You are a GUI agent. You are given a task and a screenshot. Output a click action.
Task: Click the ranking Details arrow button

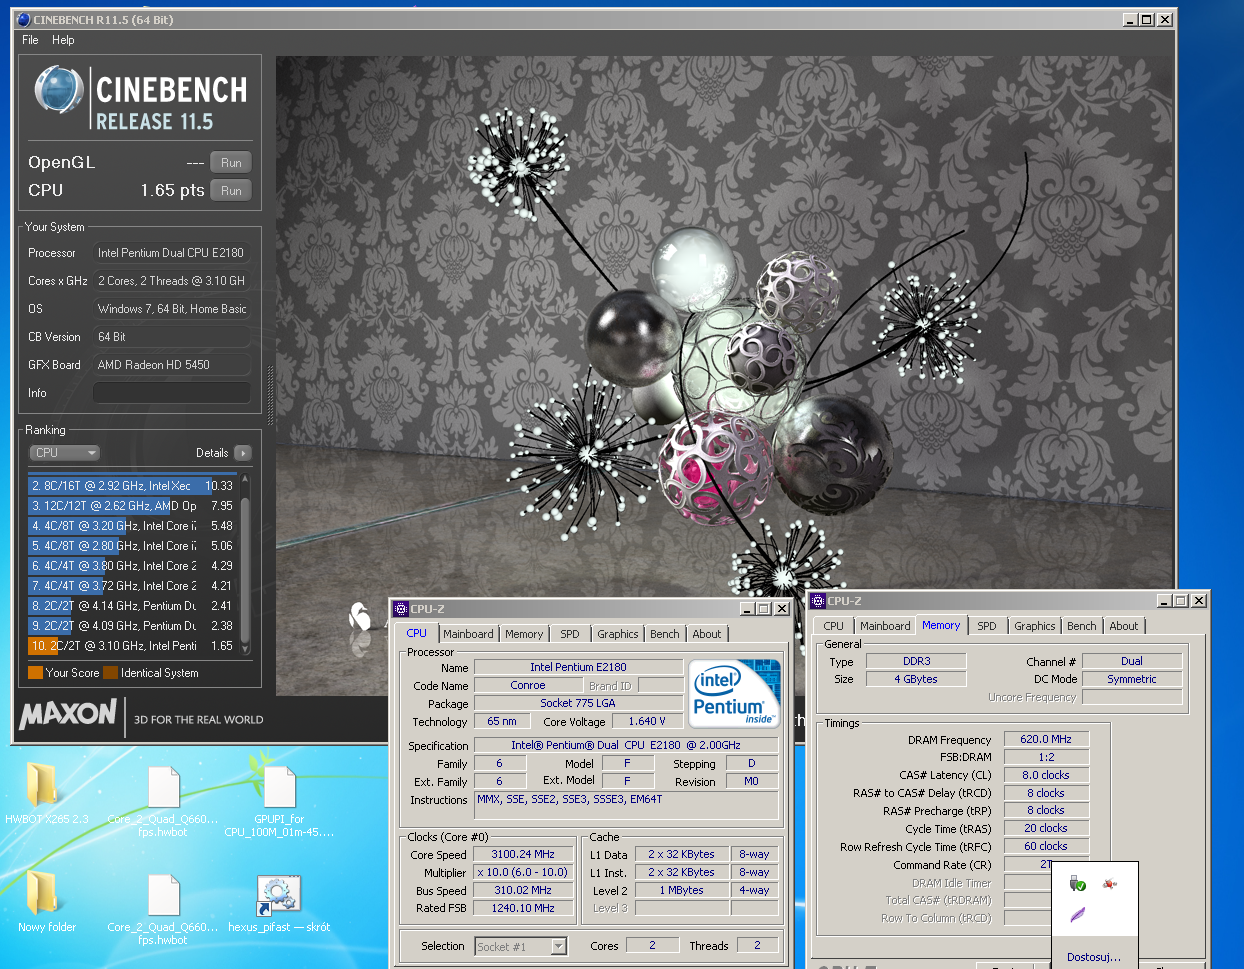coord(242,453)
